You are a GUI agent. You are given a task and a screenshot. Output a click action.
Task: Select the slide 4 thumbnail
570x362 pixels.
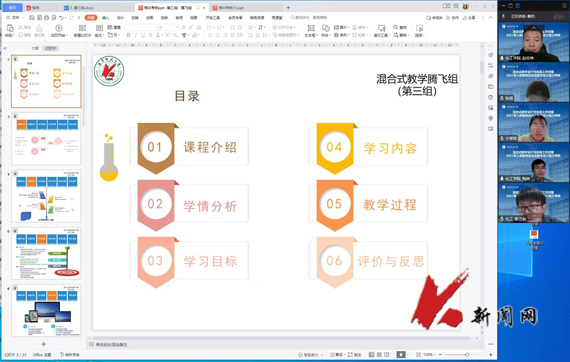46,196
